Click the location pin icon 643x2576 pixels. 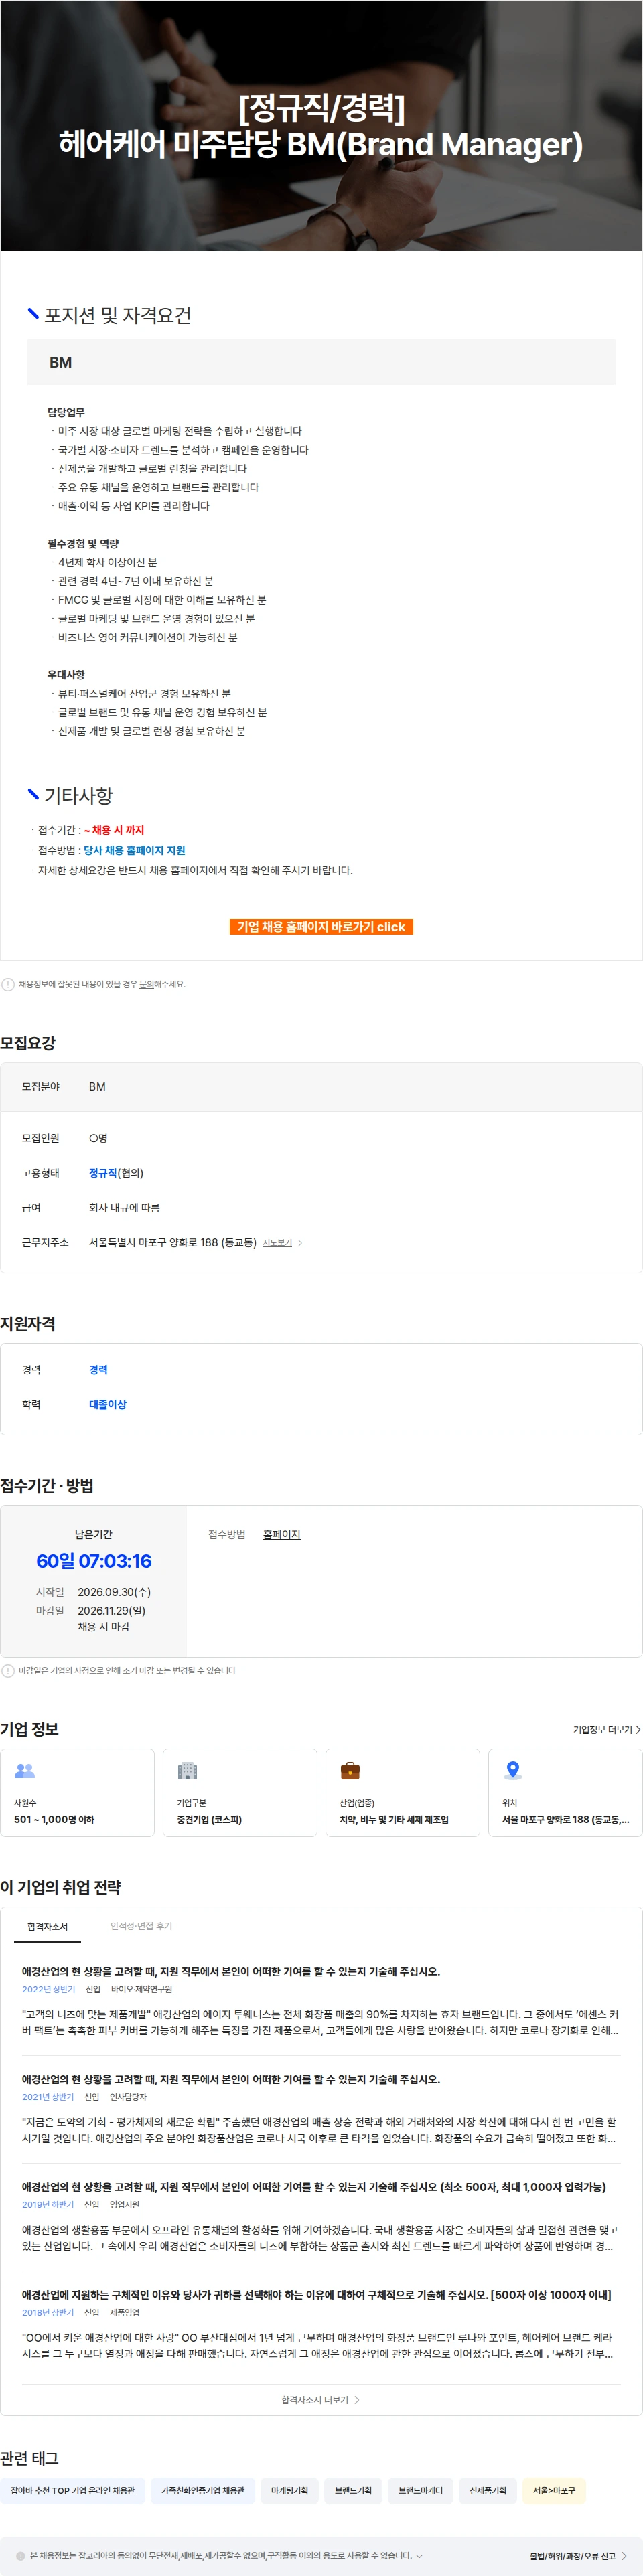click(513, 1771)
